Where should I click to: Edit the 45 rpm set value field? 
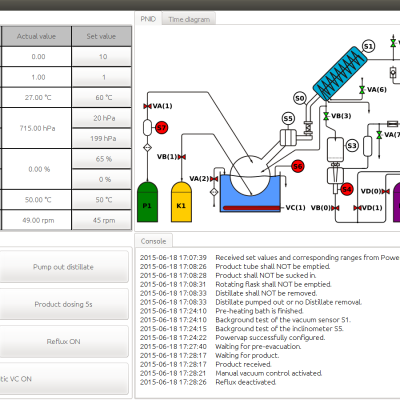point(102,220)
